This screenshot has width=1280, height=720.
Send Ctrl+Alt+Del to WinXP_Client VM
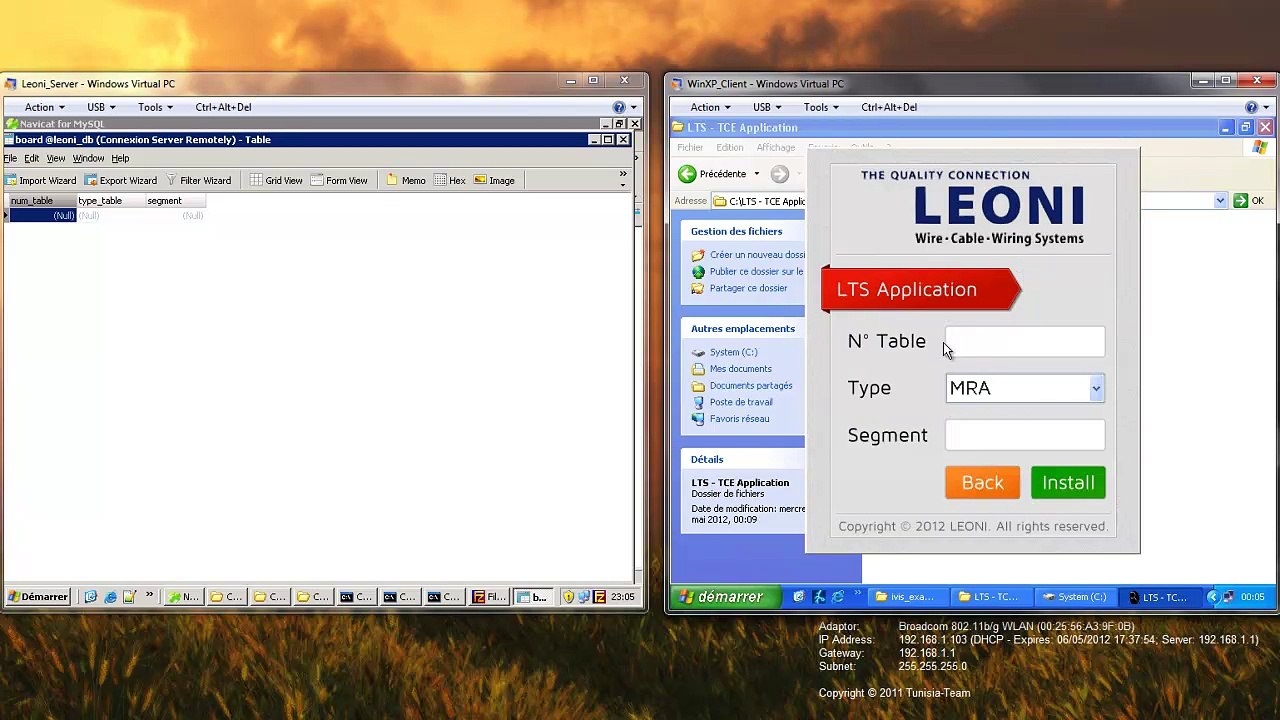pos(889,107)
